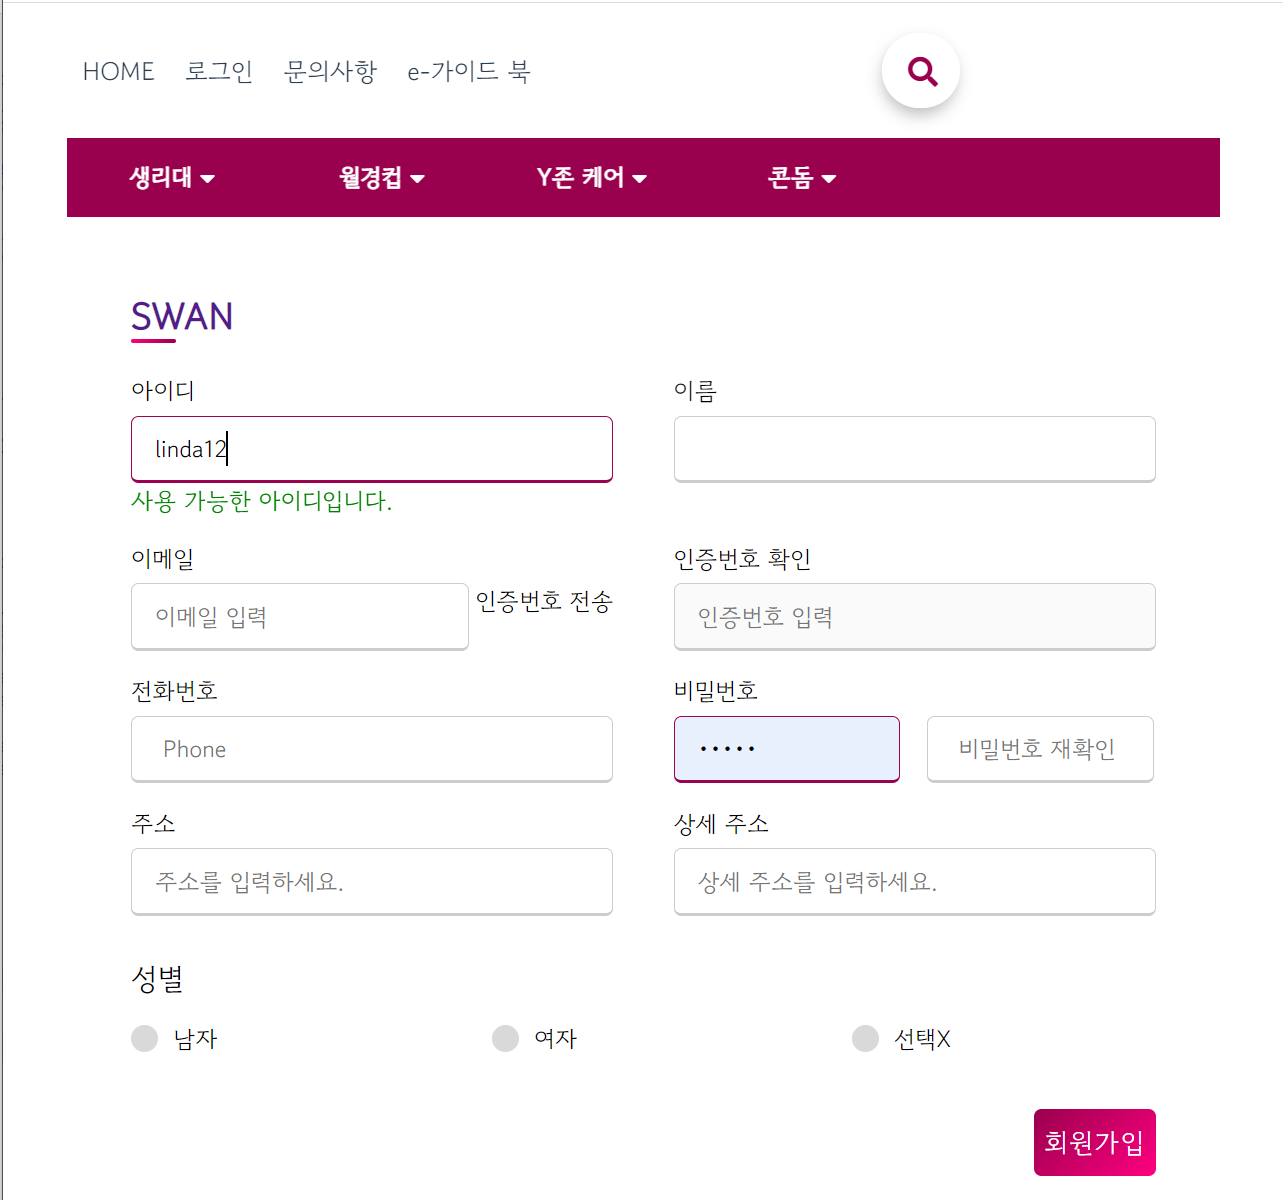Open the Y존 케어 dropdown menu

pos(592,178)
